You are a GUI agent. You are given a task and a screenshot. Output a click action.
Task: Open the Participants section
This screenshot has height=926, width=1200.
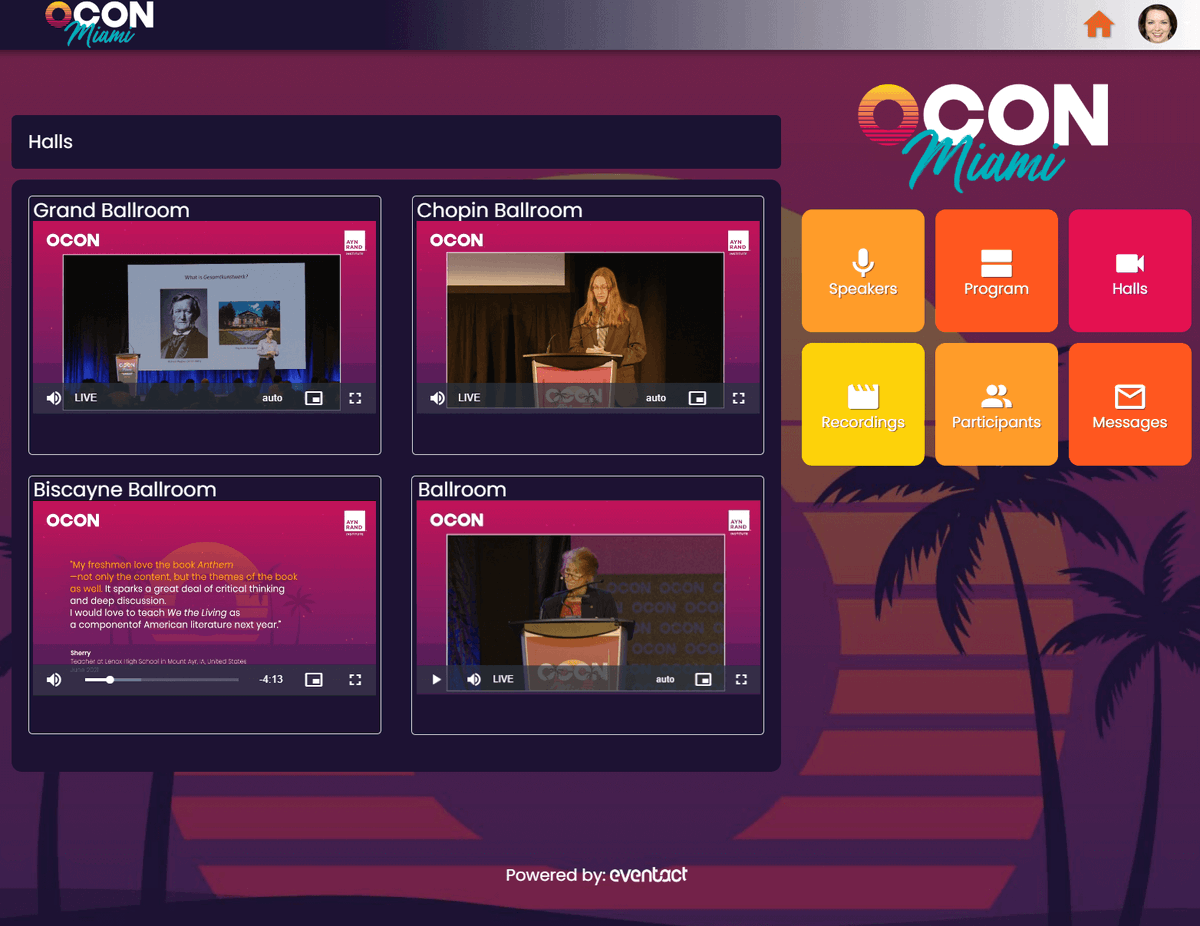[x=996, y=404]
